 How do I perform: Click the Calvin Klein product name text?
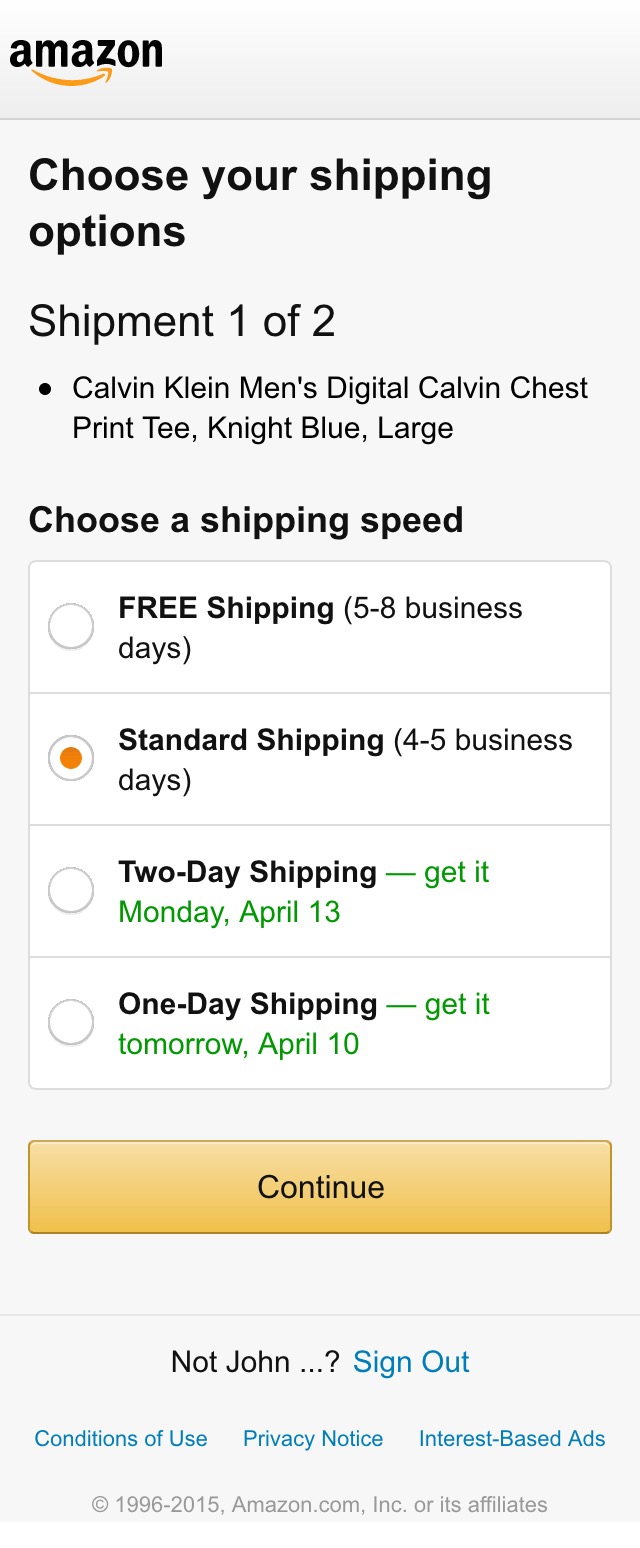(x=330, y=406)
